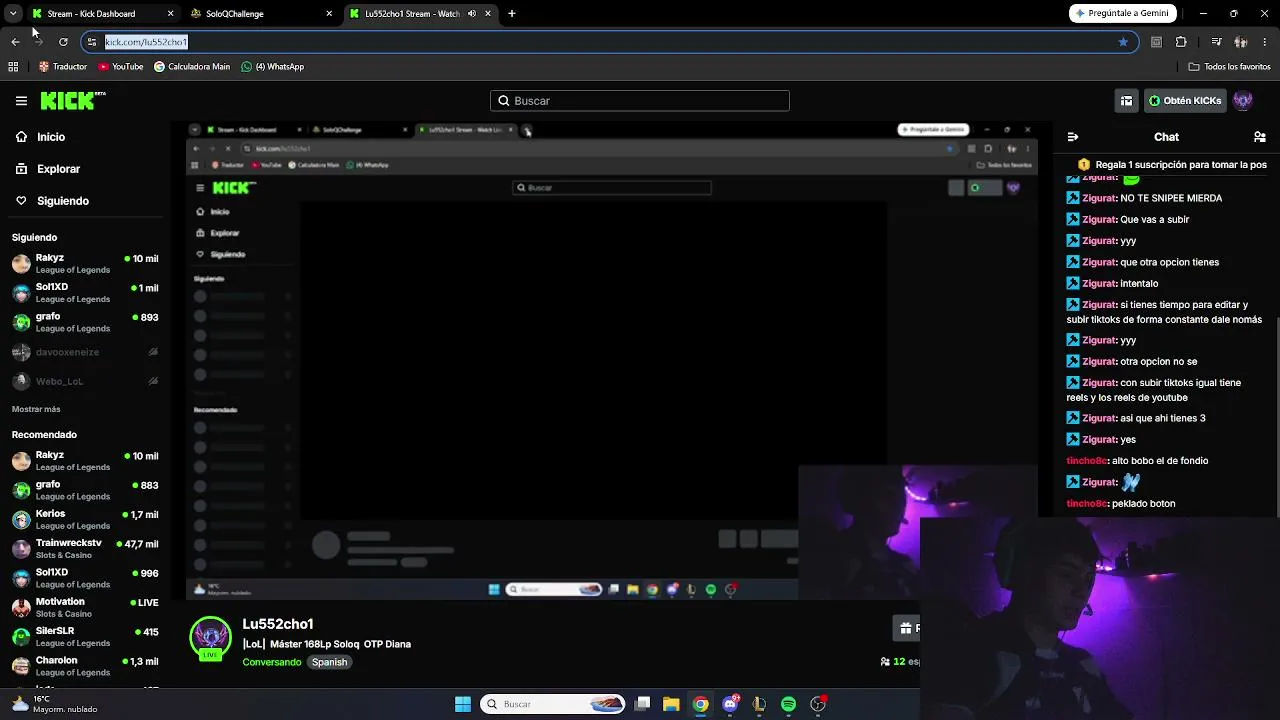The height and width of the screenshot is (720, 1280).
Task: Click the Siguiendo heart icon
Action: [21, 201]
